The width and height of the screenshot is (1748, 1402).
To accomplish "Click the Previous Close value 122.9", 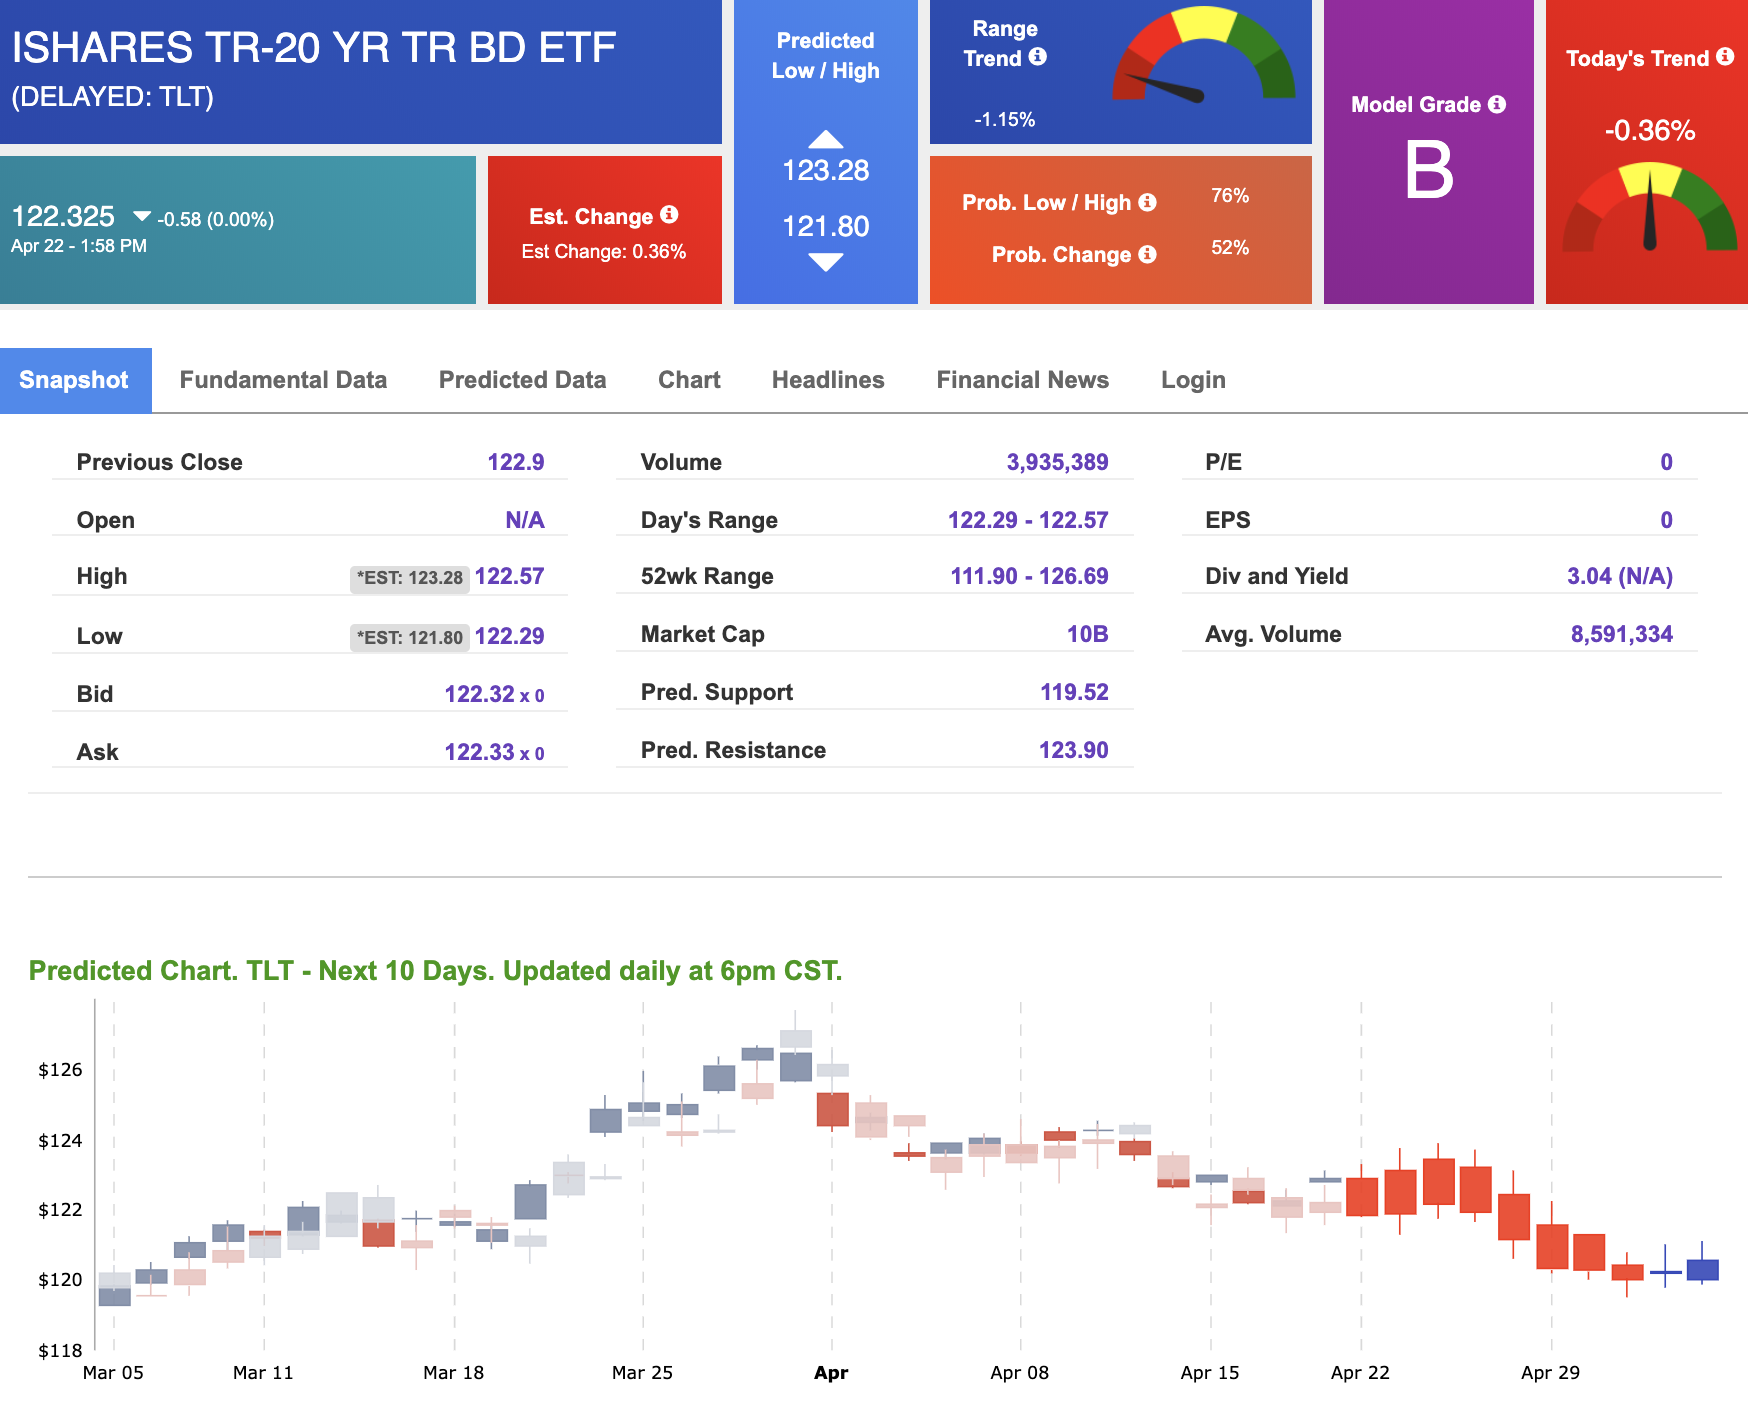I will tap(516, 462).
